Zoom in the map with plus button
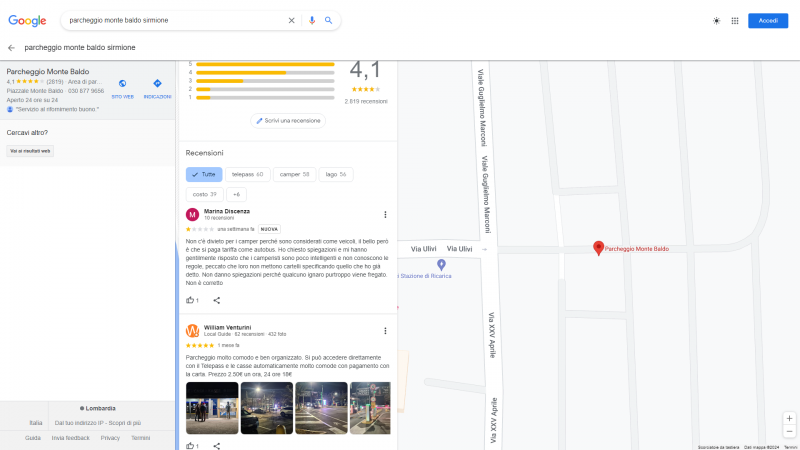This screenshot has width=800, height=450. tap(789, 418)
